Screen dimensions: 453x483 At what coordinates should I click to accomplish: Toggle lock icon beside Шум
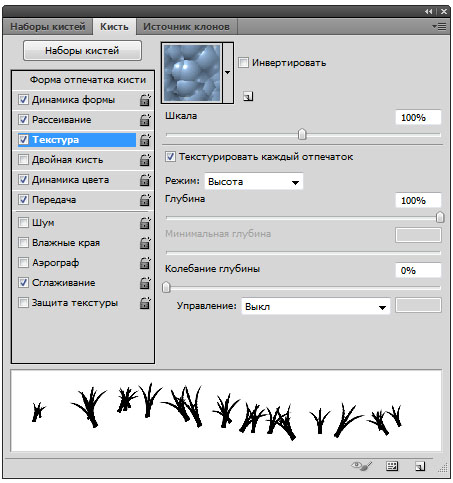point(145,223)
